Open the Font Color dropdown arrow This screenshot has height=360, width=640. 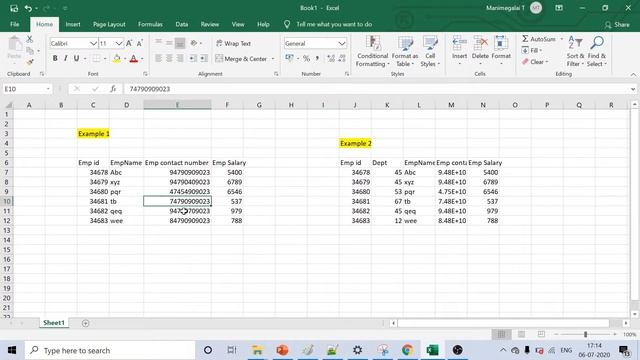(x=142, y=59)
